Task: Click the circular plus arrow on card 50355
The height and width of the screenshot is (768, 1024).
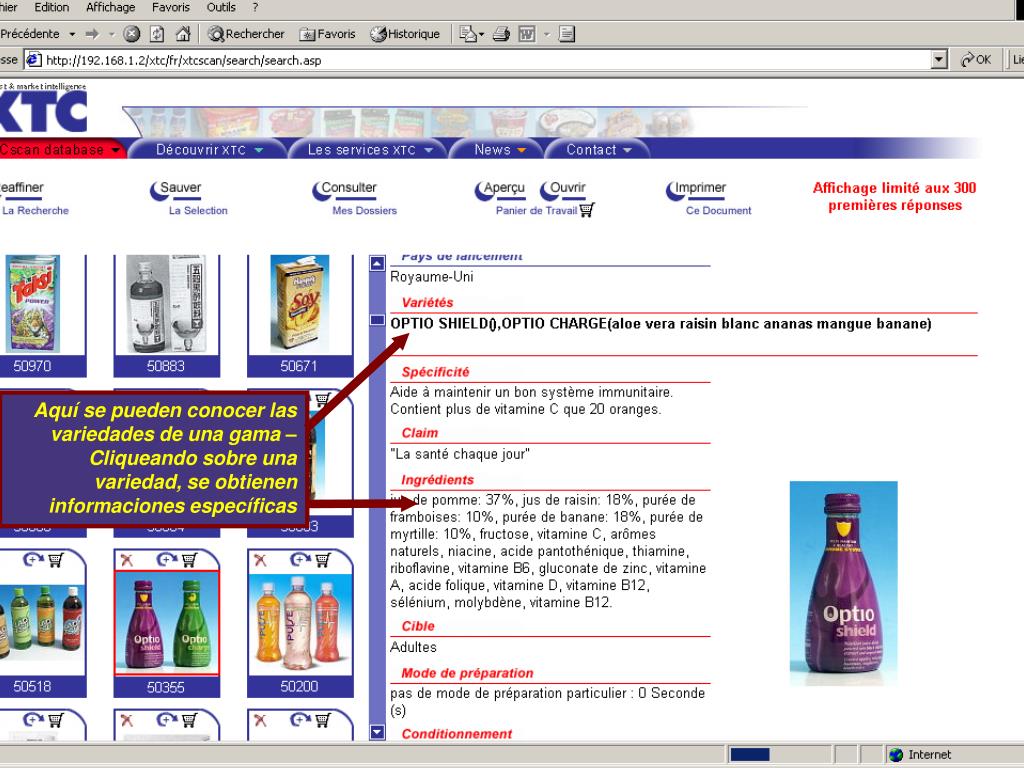Action: tap(167, 560)
